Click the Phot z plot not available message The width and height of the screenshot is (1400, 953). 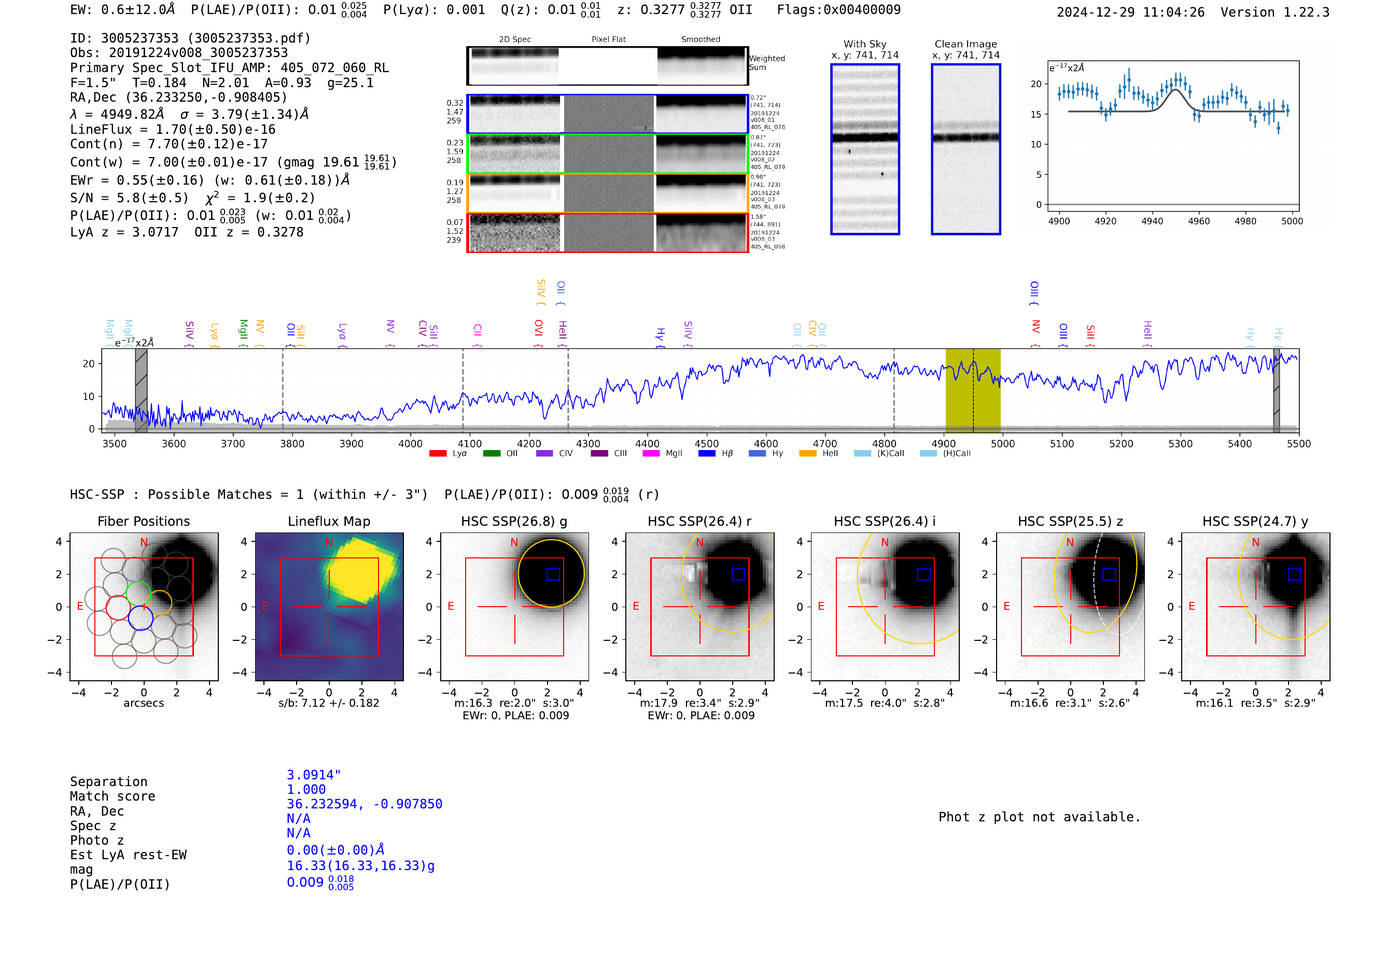[1039, 817]
